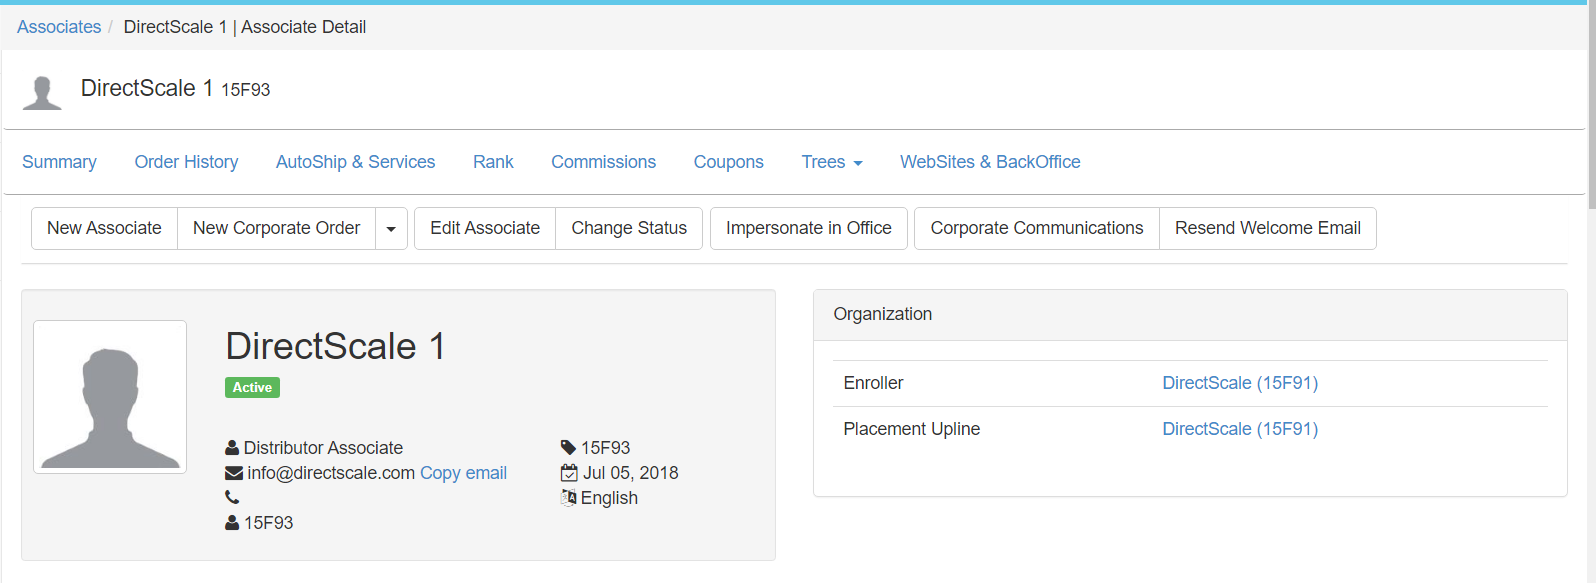Viewport: 1596px width, 583px height.
Task: Expand the Trees dropdown menu
Action: pyautogui.click(x=831, y=162)
